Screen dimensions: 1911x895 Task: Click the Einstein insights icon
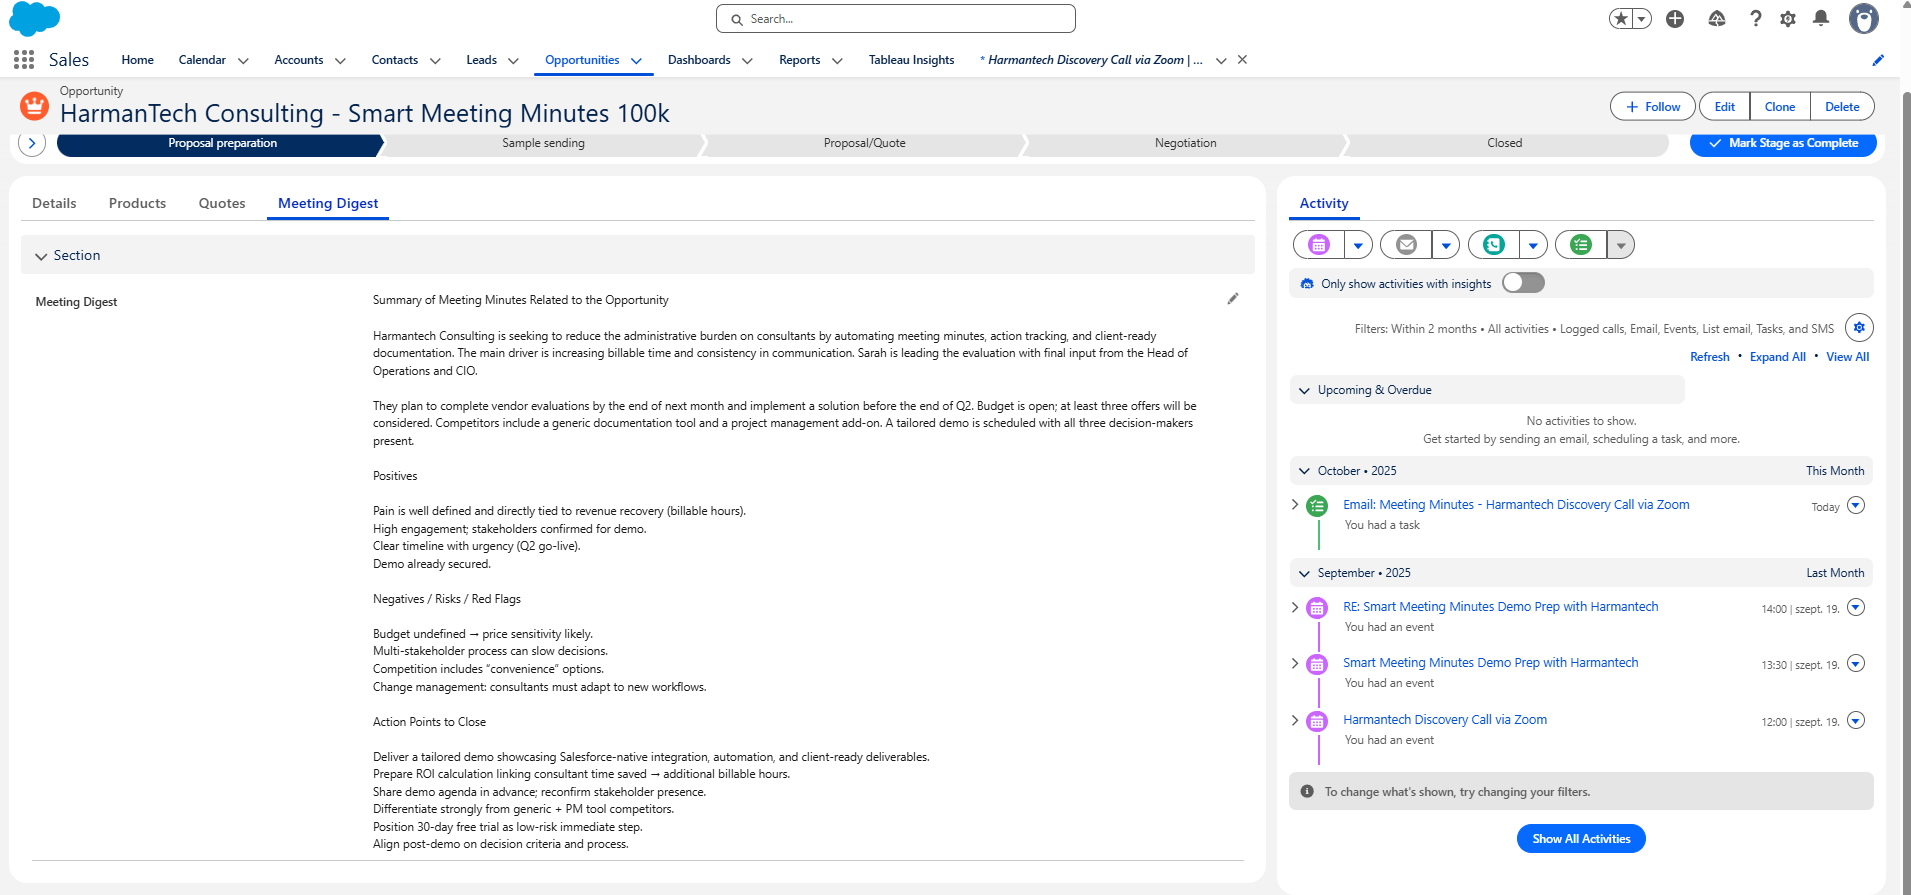point(1306,284)
